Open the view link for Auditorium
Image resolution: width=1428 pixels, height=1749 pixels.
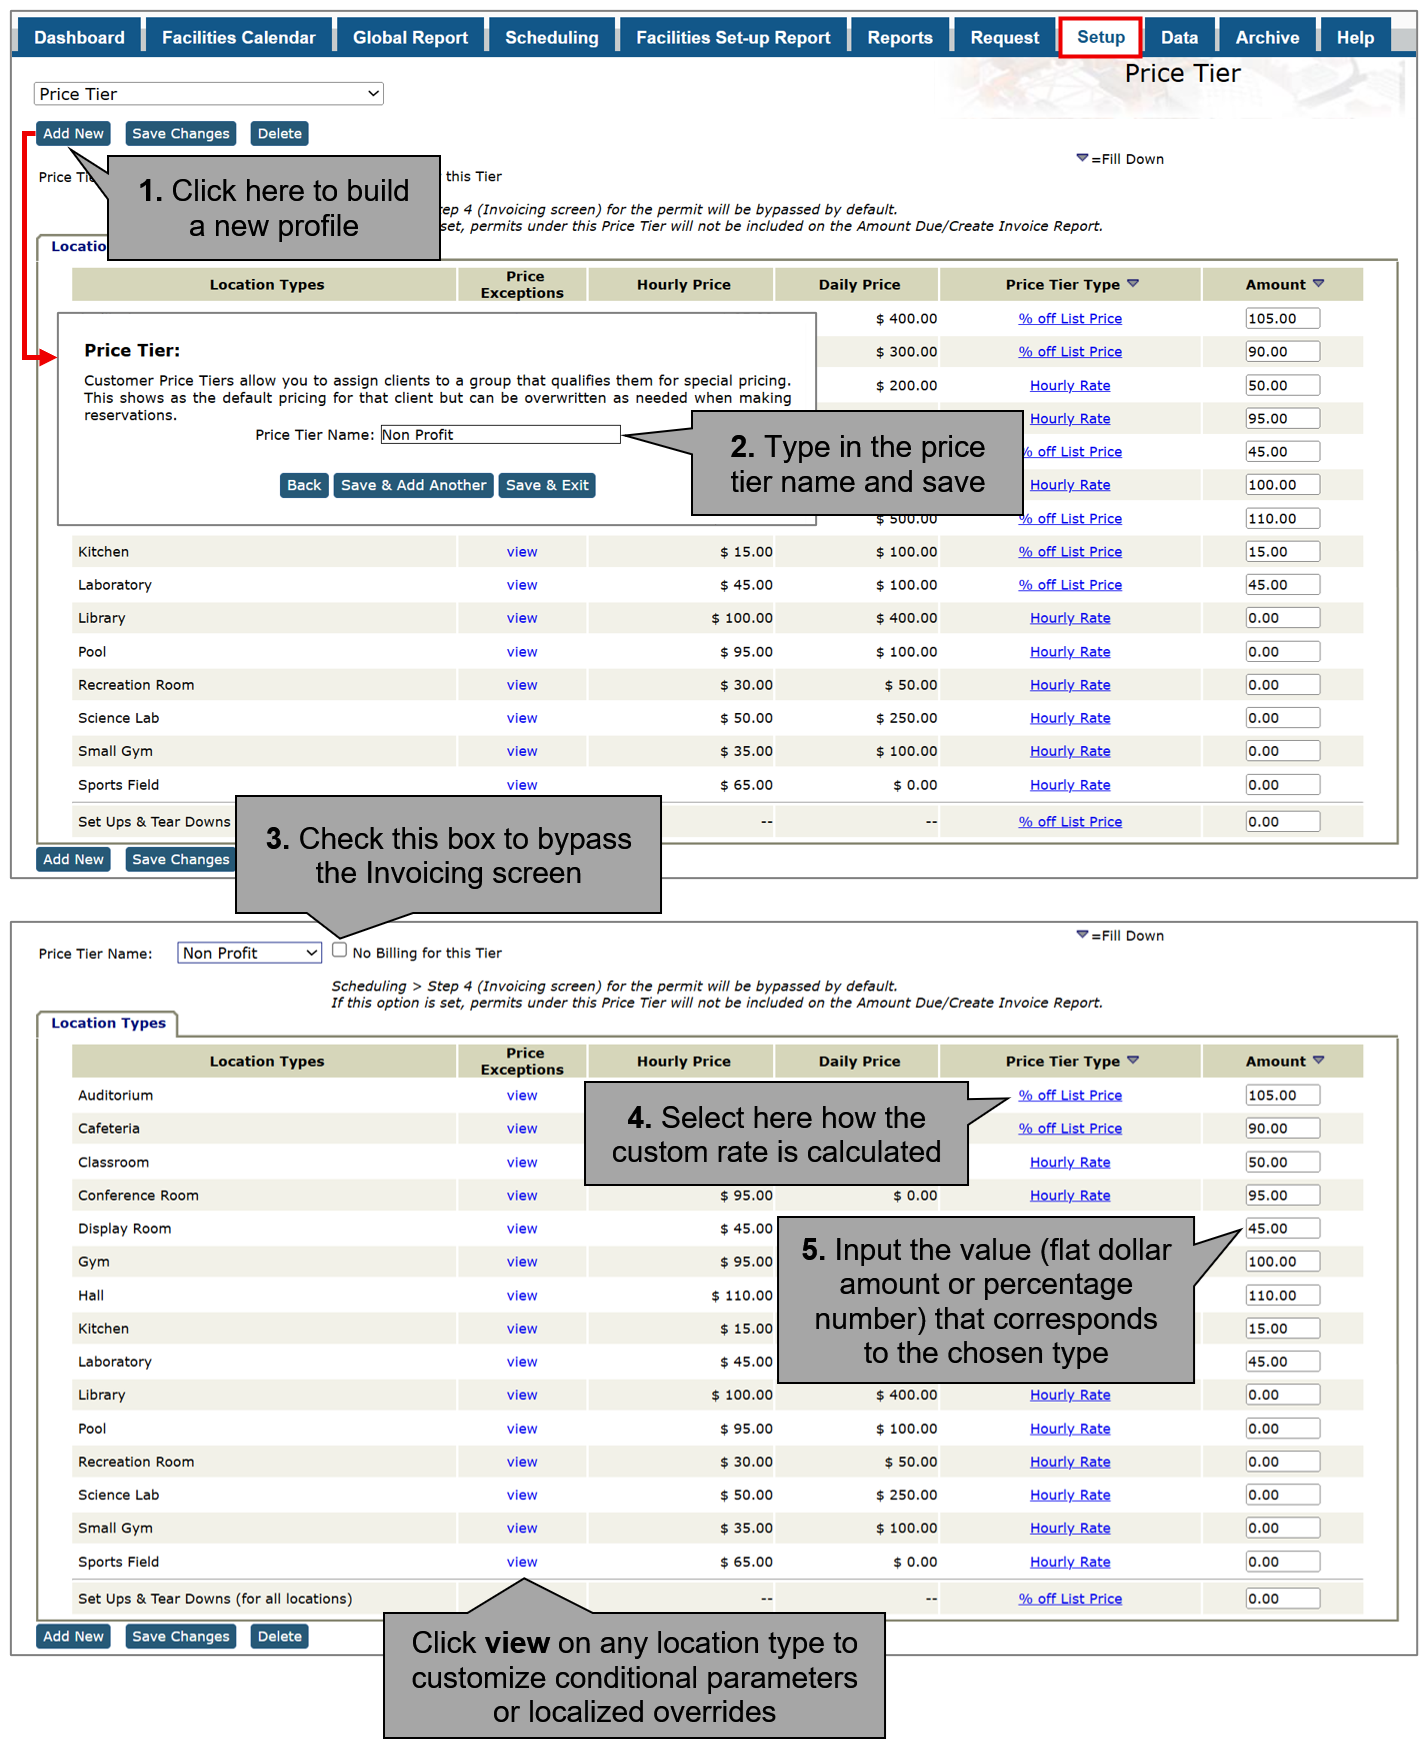[x=522, y=1095]
